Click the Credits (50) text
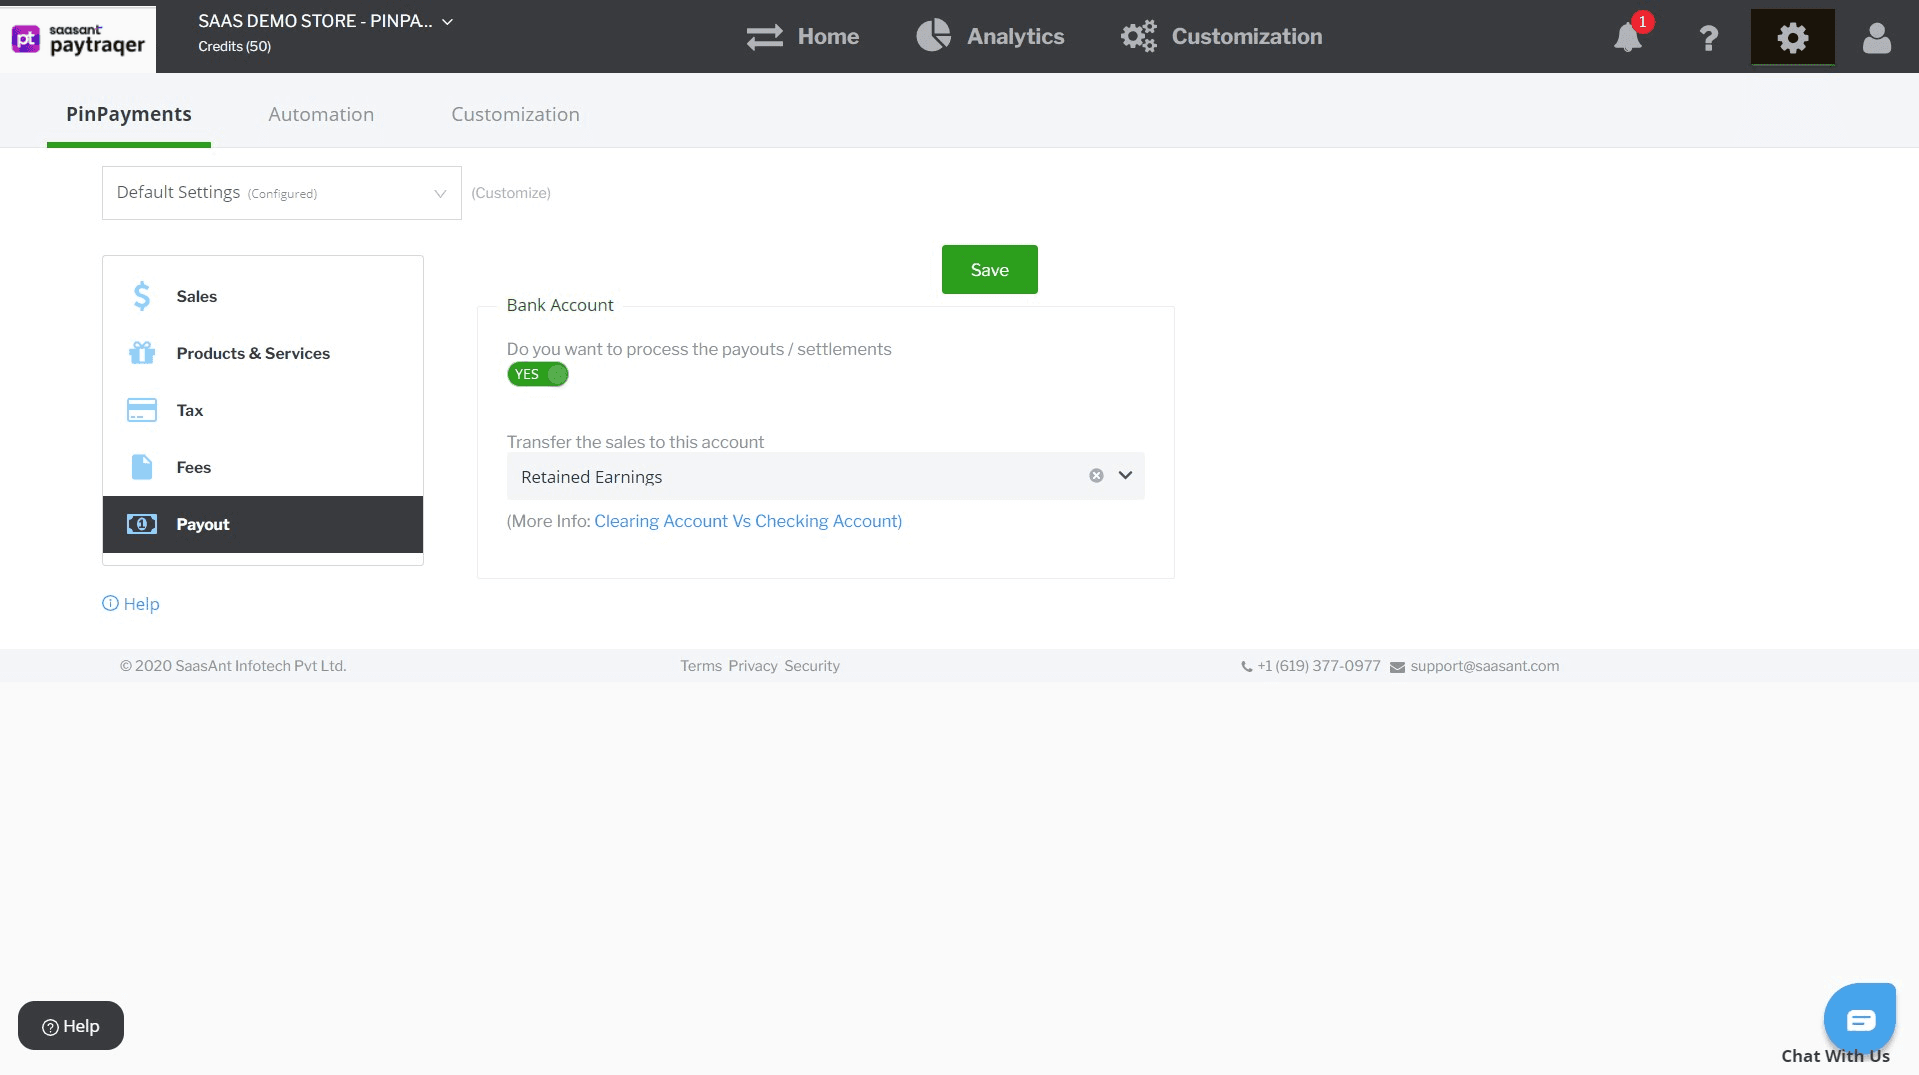Viewport: 1919px width, 1075px height. point(234,46)
